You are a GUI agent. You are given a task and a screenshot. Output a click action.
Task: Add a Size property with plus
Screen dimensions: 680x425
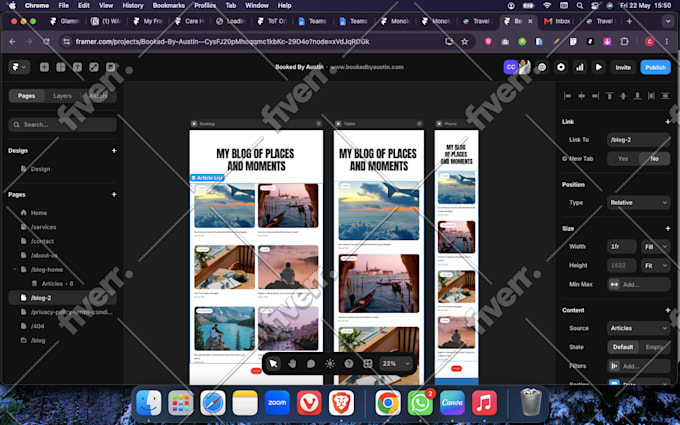[x=668, y=229]
